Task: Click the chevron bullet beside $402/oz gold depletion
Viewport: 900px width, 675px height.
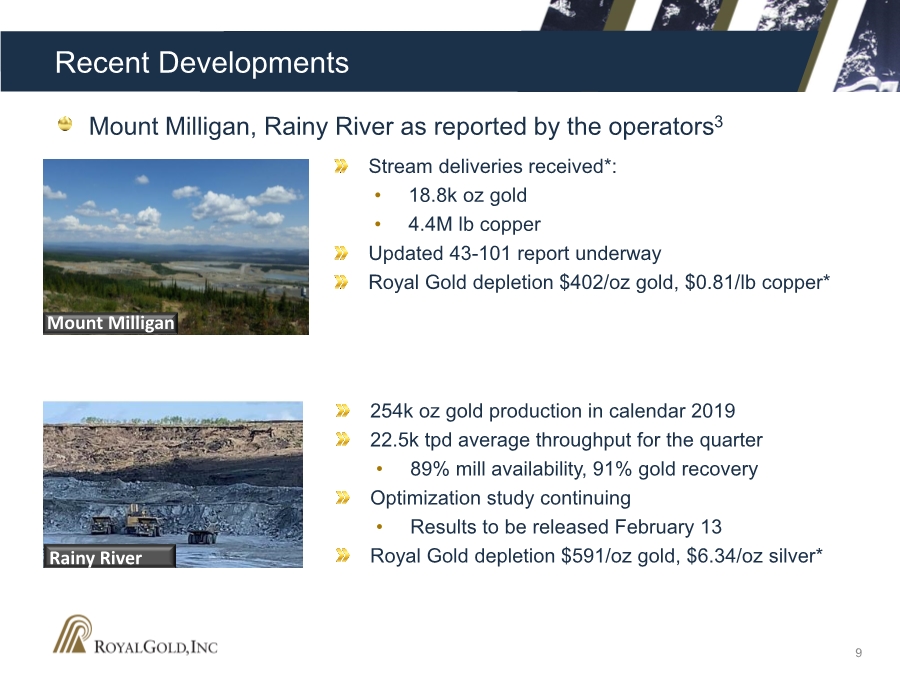Action: [341, 282]
